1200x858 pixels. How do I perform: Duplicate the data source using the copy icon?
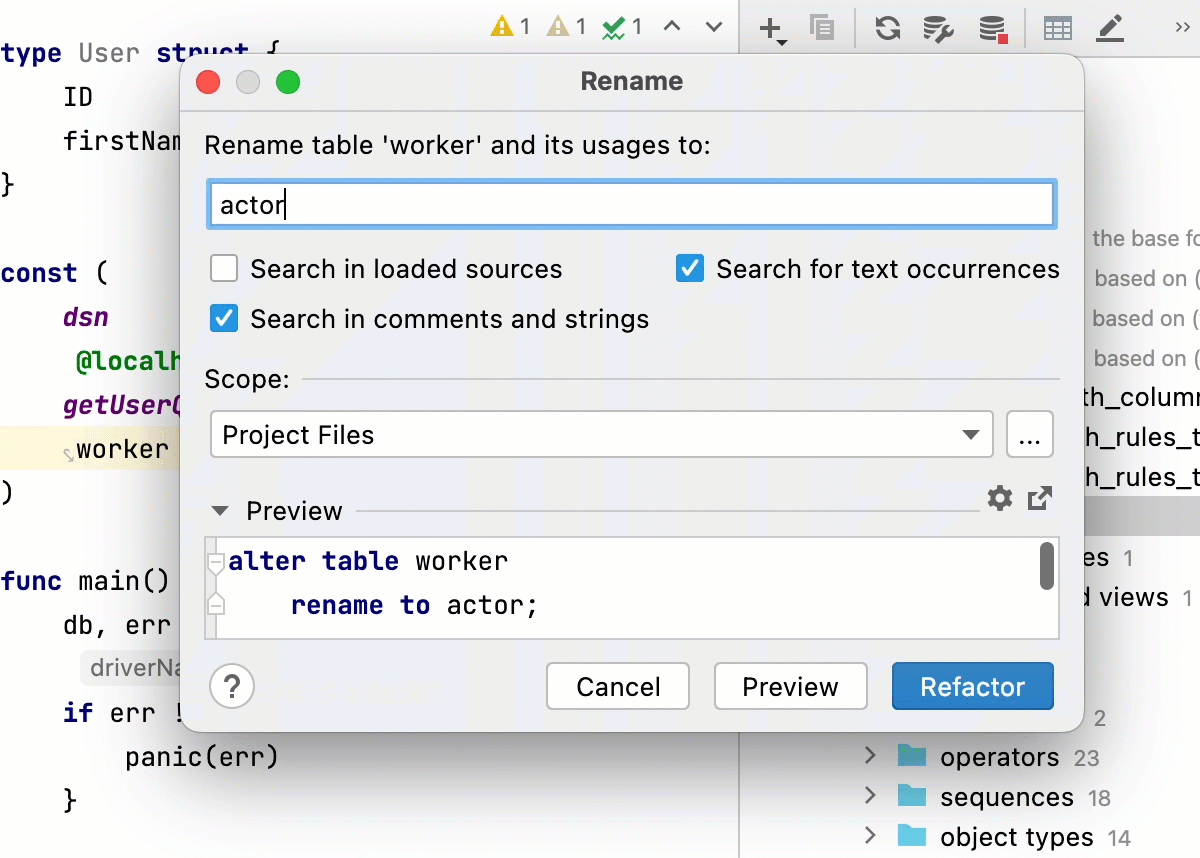point(822,27)
